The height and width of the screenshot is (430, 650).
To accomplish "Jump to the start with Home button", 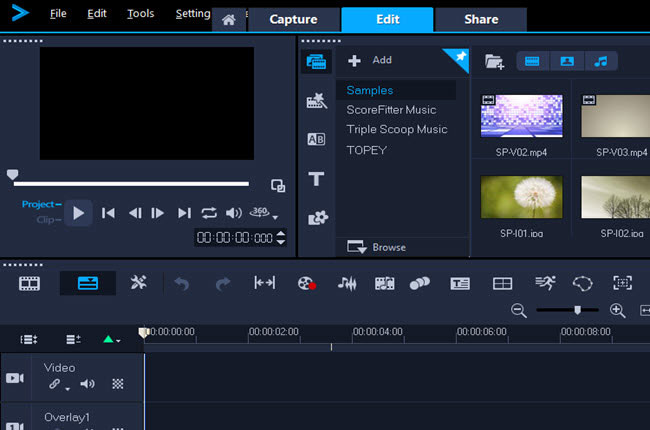I will tap(108, 213).
